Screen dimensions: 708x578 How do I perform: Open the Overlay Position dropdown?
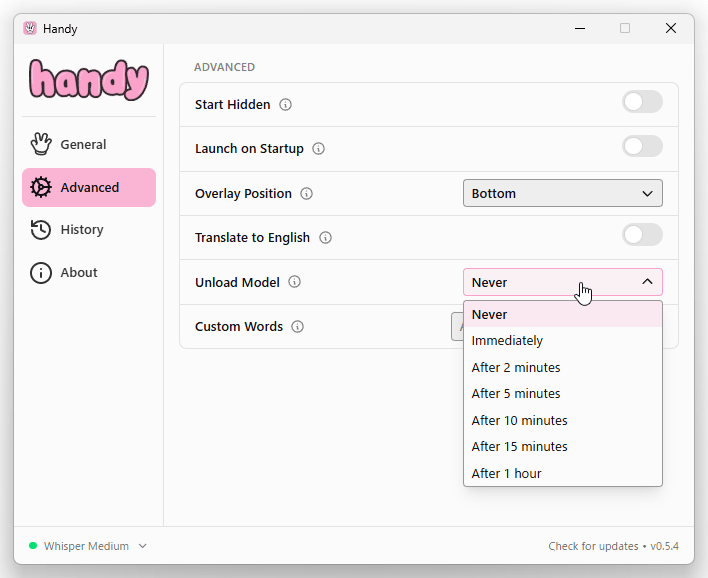click(562, 193)
